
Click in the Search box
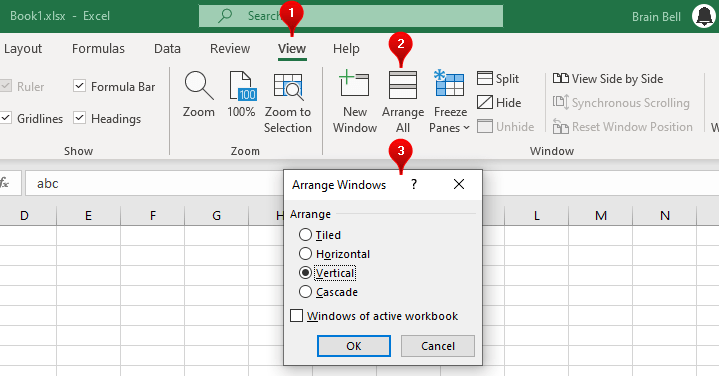[x=351, y=16]
